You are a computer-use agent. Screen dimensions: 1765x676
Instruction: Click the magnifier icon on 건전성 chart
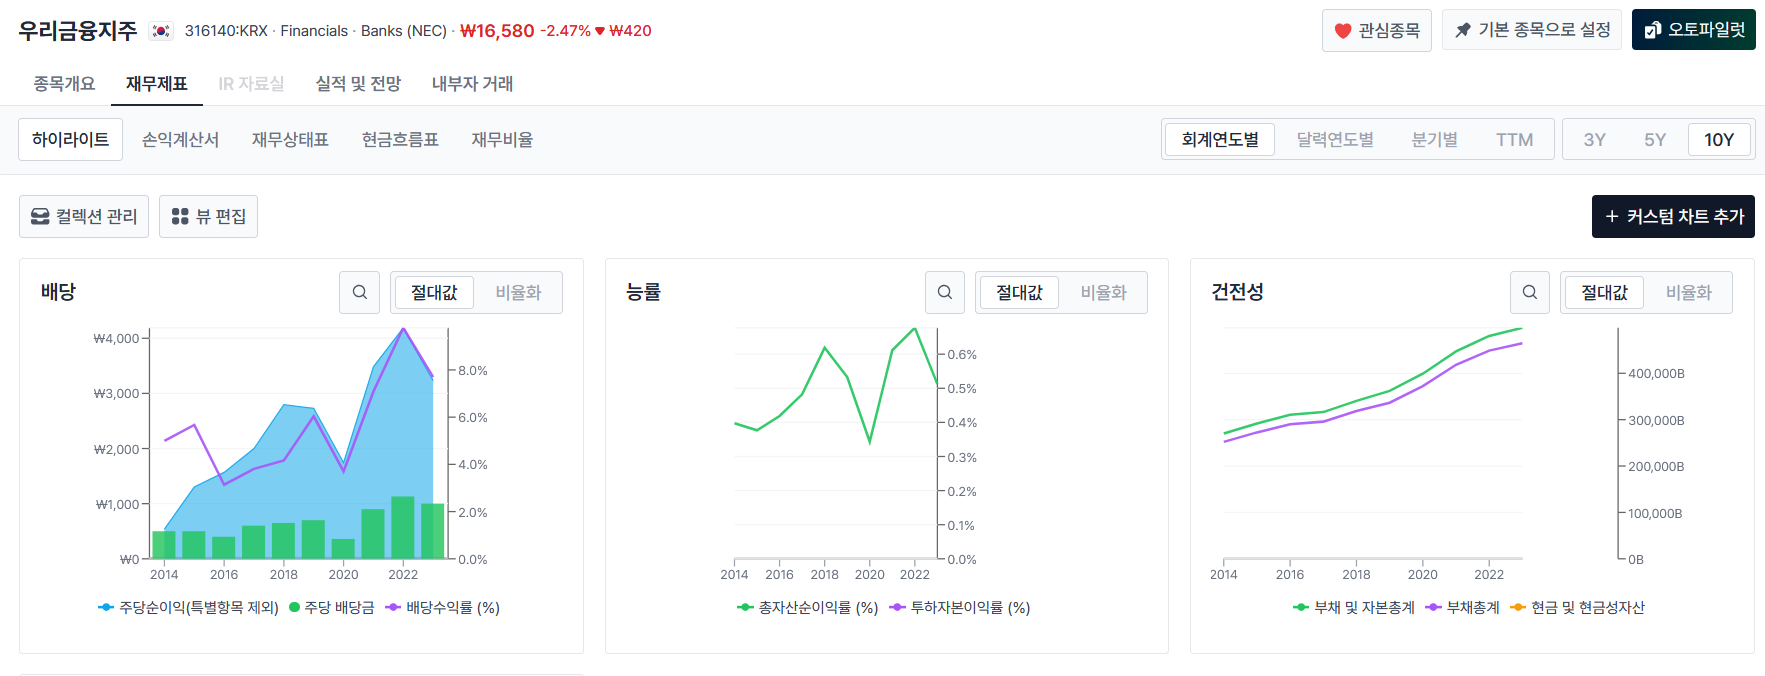tap(1530, 292)
